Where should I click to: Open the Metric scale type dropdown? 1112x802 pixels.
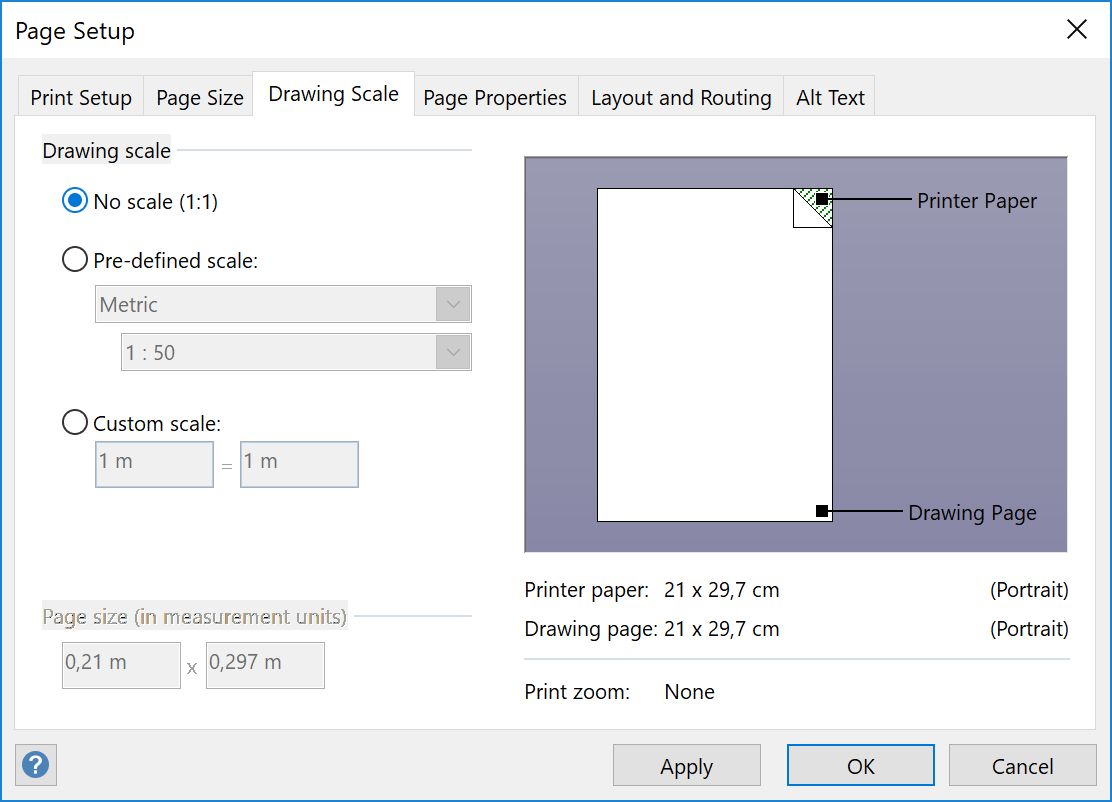click(x=283, y=304)
